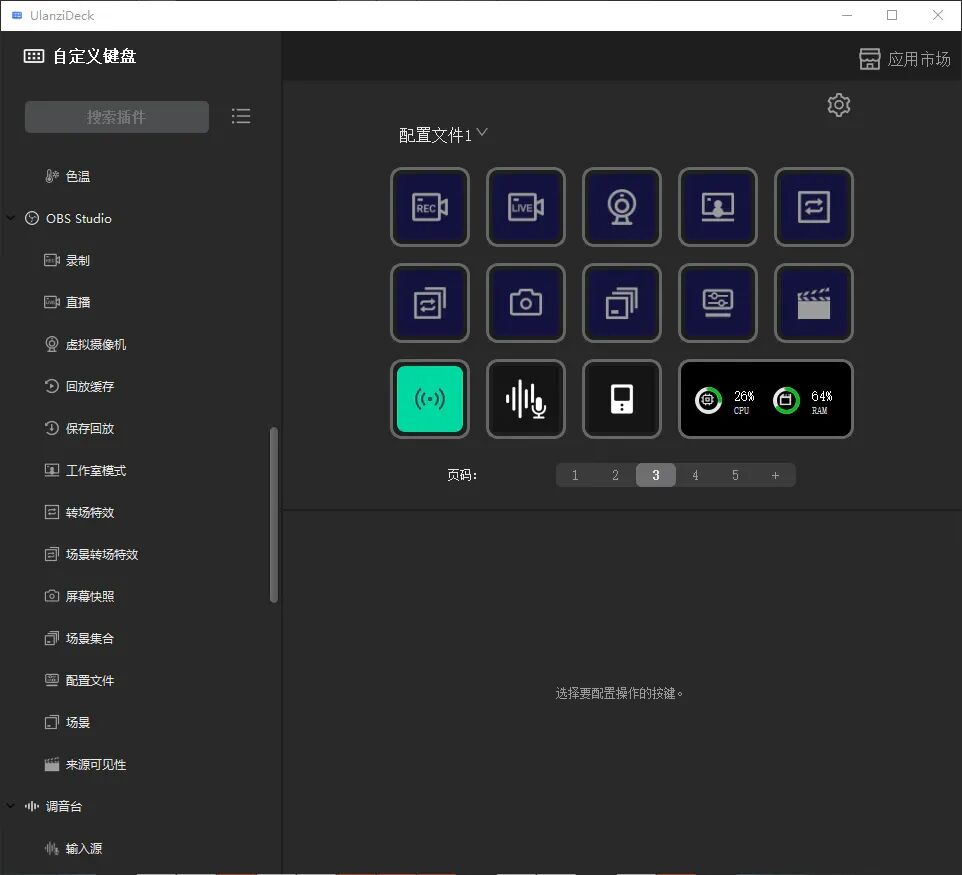Viewport: 962px width, 875px height.
Task: Click the green broadcast signal key
Action: coord(429,399)
